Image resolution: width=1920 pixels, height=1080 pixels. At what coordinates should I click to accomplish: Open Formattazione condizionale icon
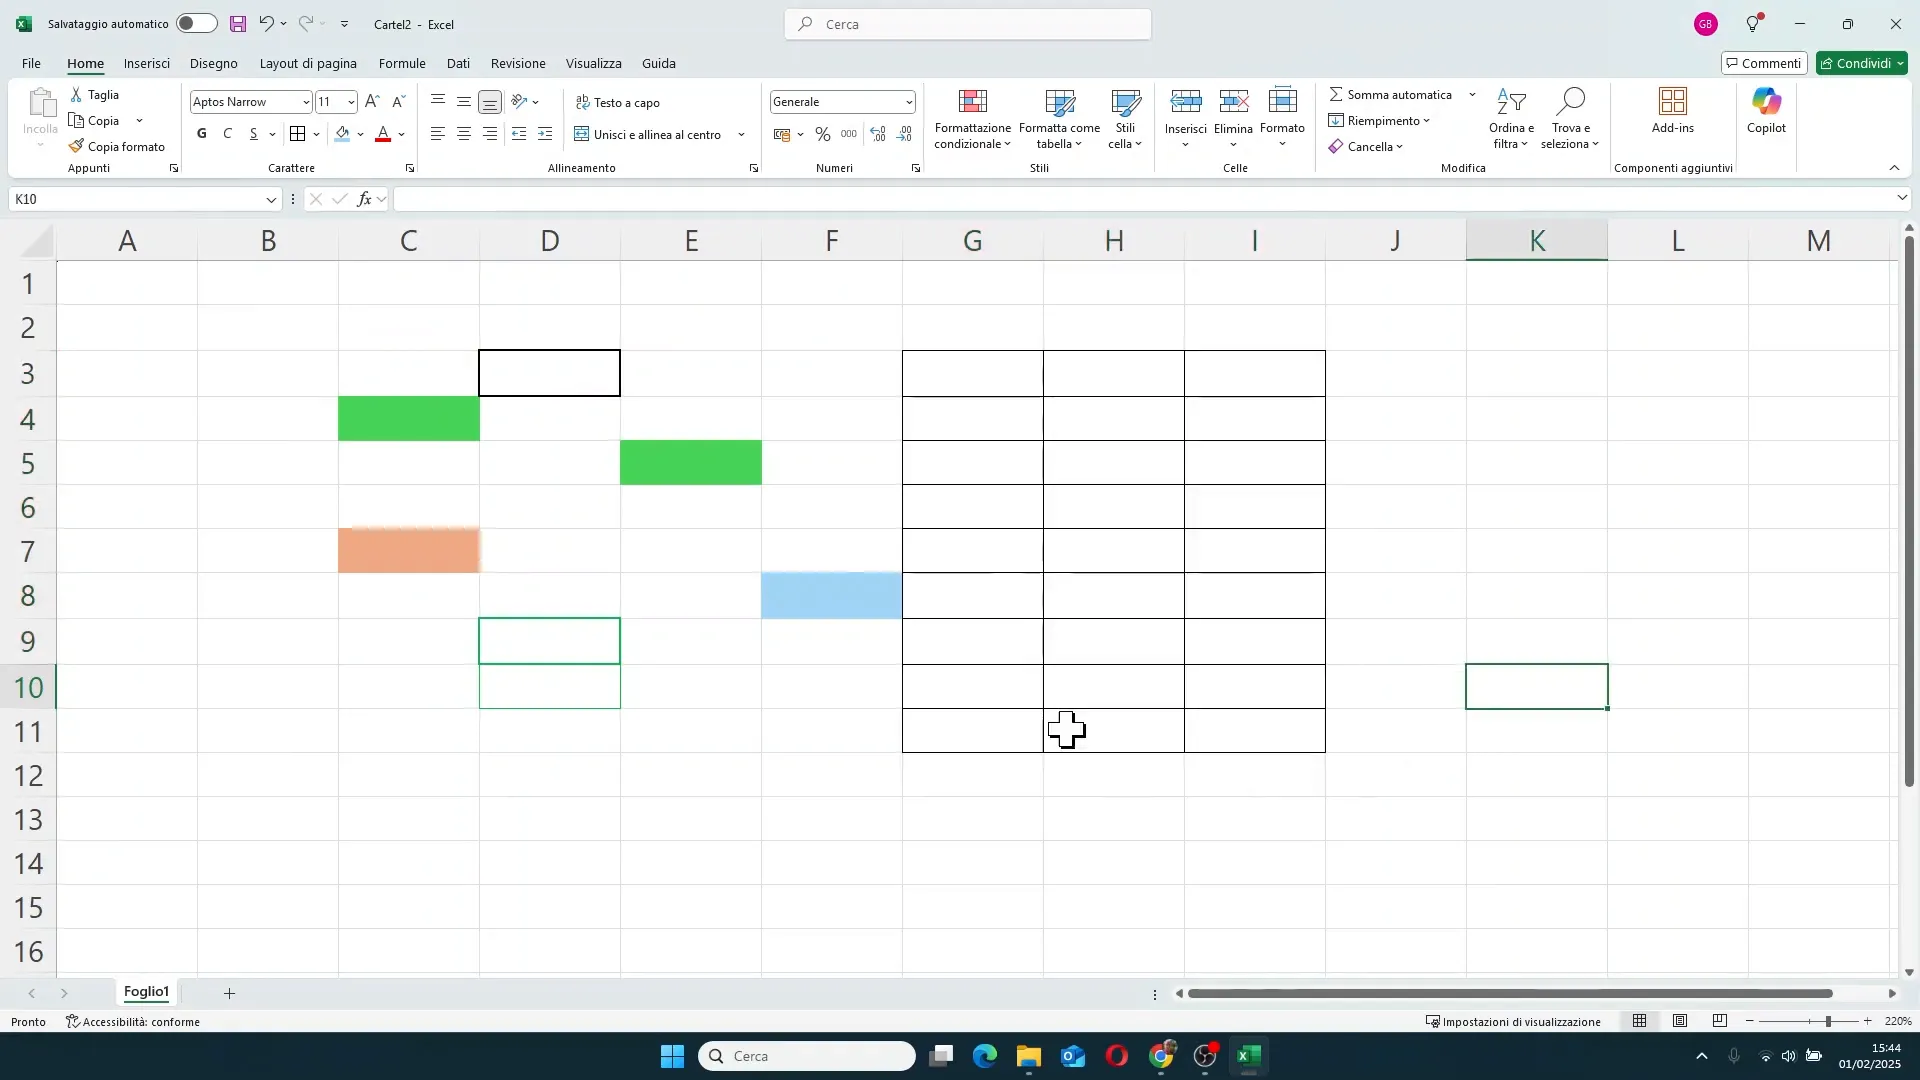(973, 101)
